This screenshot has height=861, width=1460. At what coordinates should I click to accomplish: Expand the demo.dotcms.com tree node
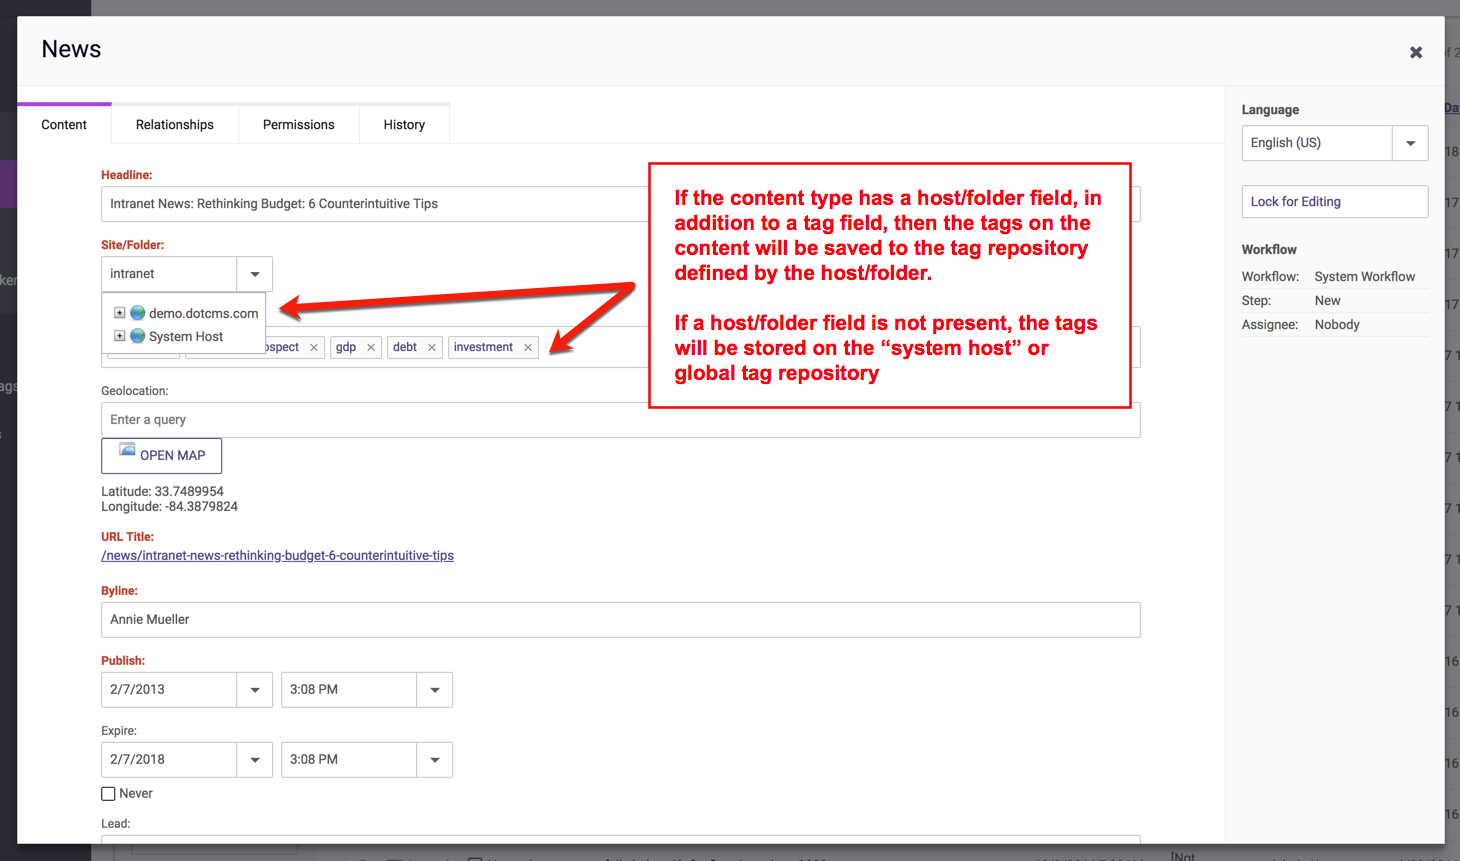tap(119, 313)
